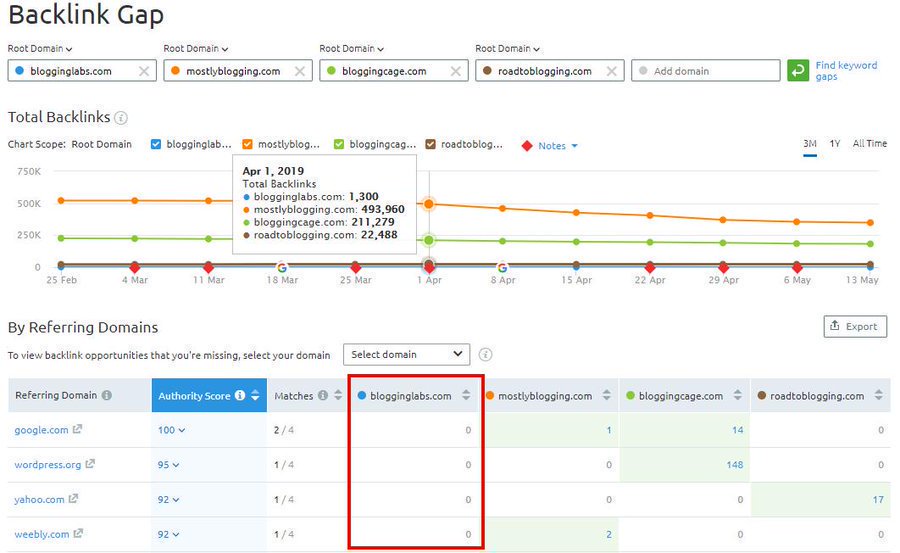The height and width of the screenshot is (553, 900).
Task: Sort blogginglabs.com column arrows
Action: (466, 395)
